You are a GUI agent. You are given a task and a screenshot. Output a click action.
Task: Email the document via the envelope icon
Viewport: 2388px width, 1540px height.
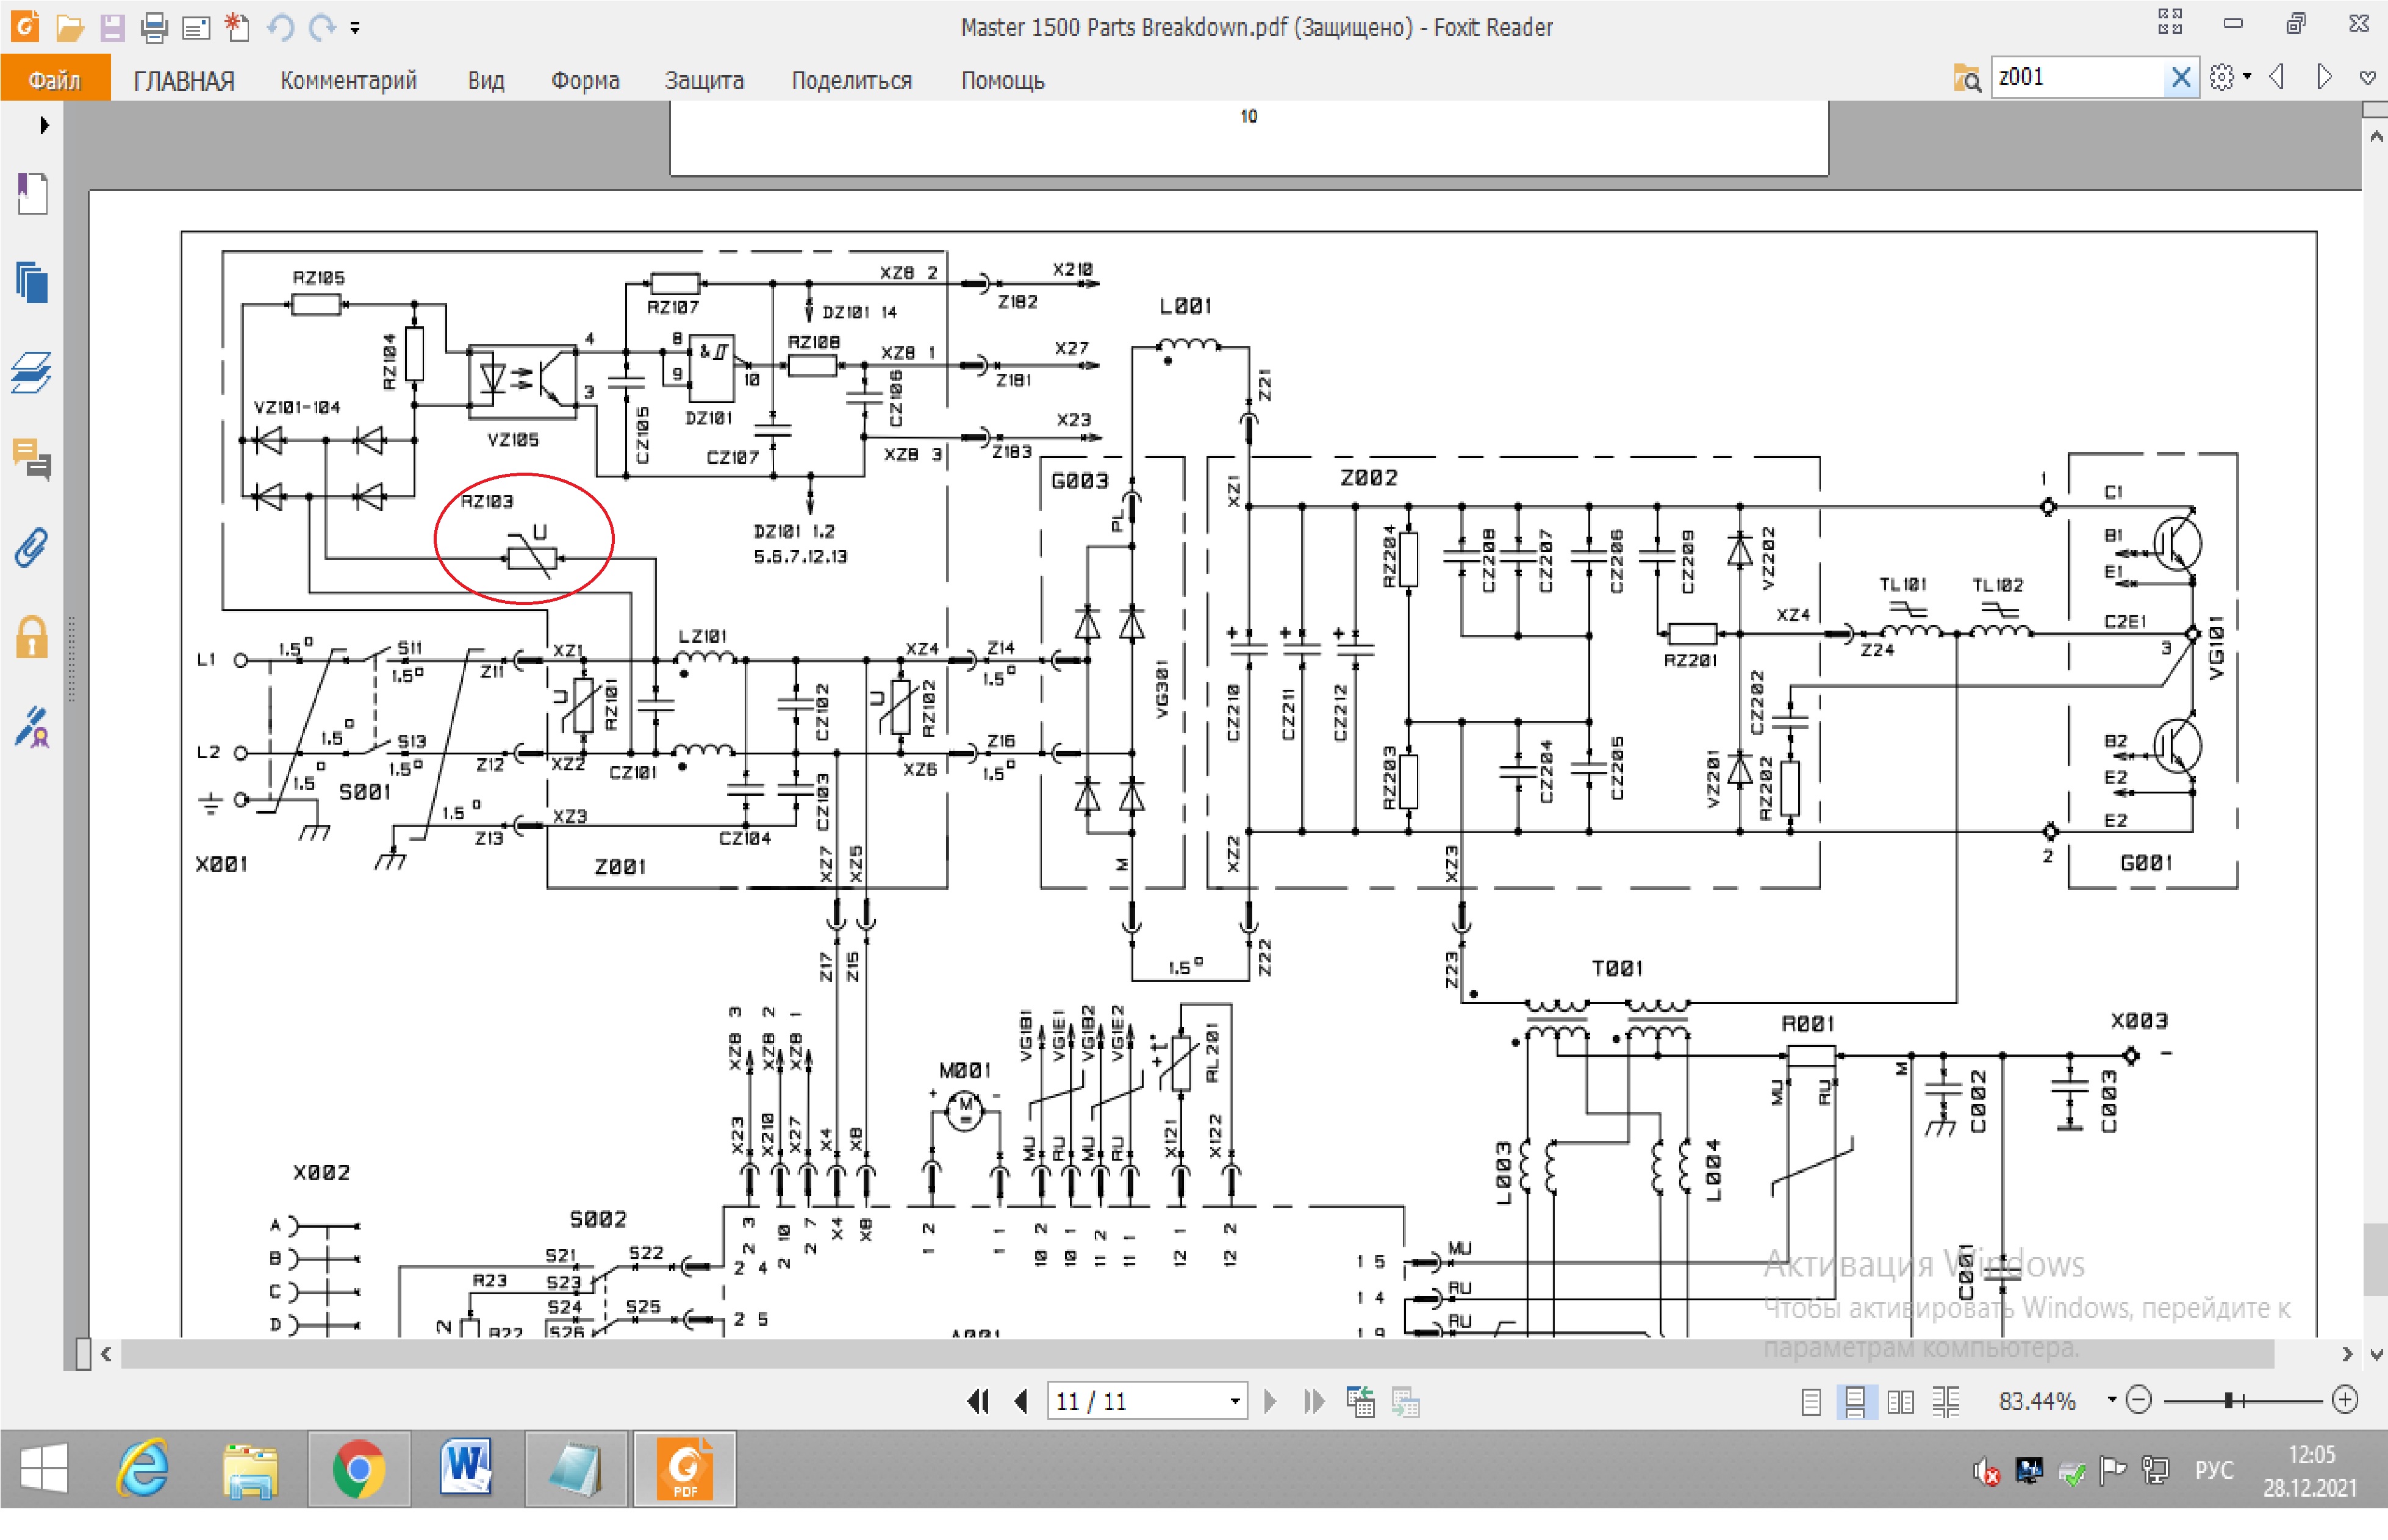[196, 28]
